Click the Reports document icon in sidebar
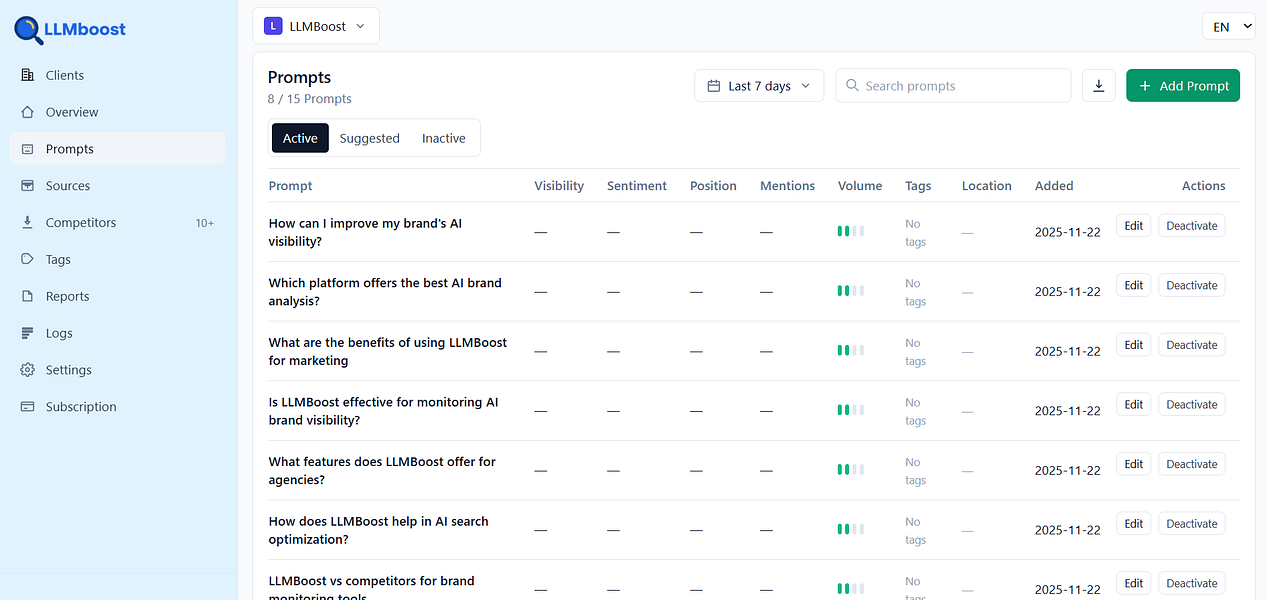Screen dimensions: 1267x600 (x=27, y=297)
